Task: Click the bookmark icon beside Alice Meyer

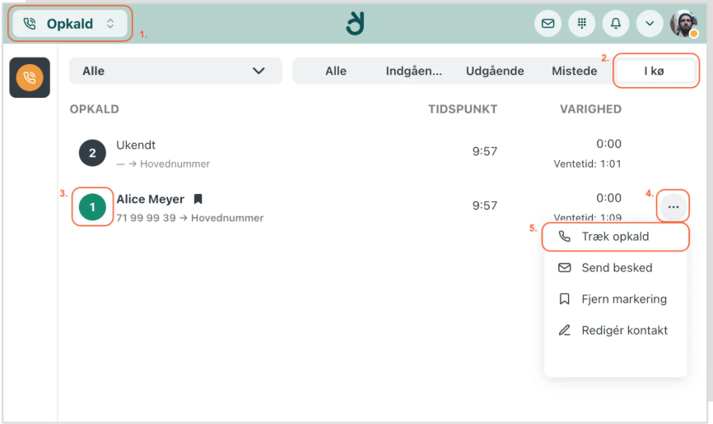Action: click(198, 199)
